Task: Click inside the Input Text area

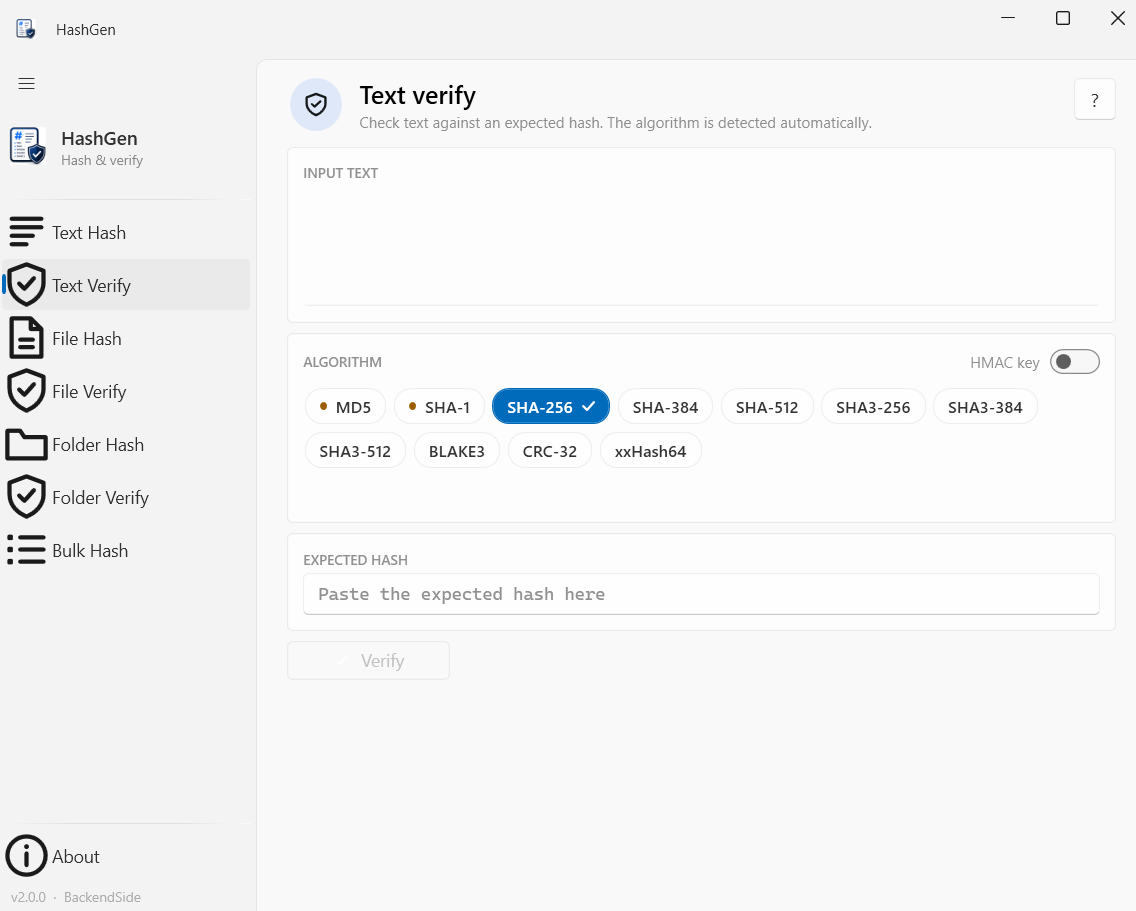Action: tap(701, 246)
